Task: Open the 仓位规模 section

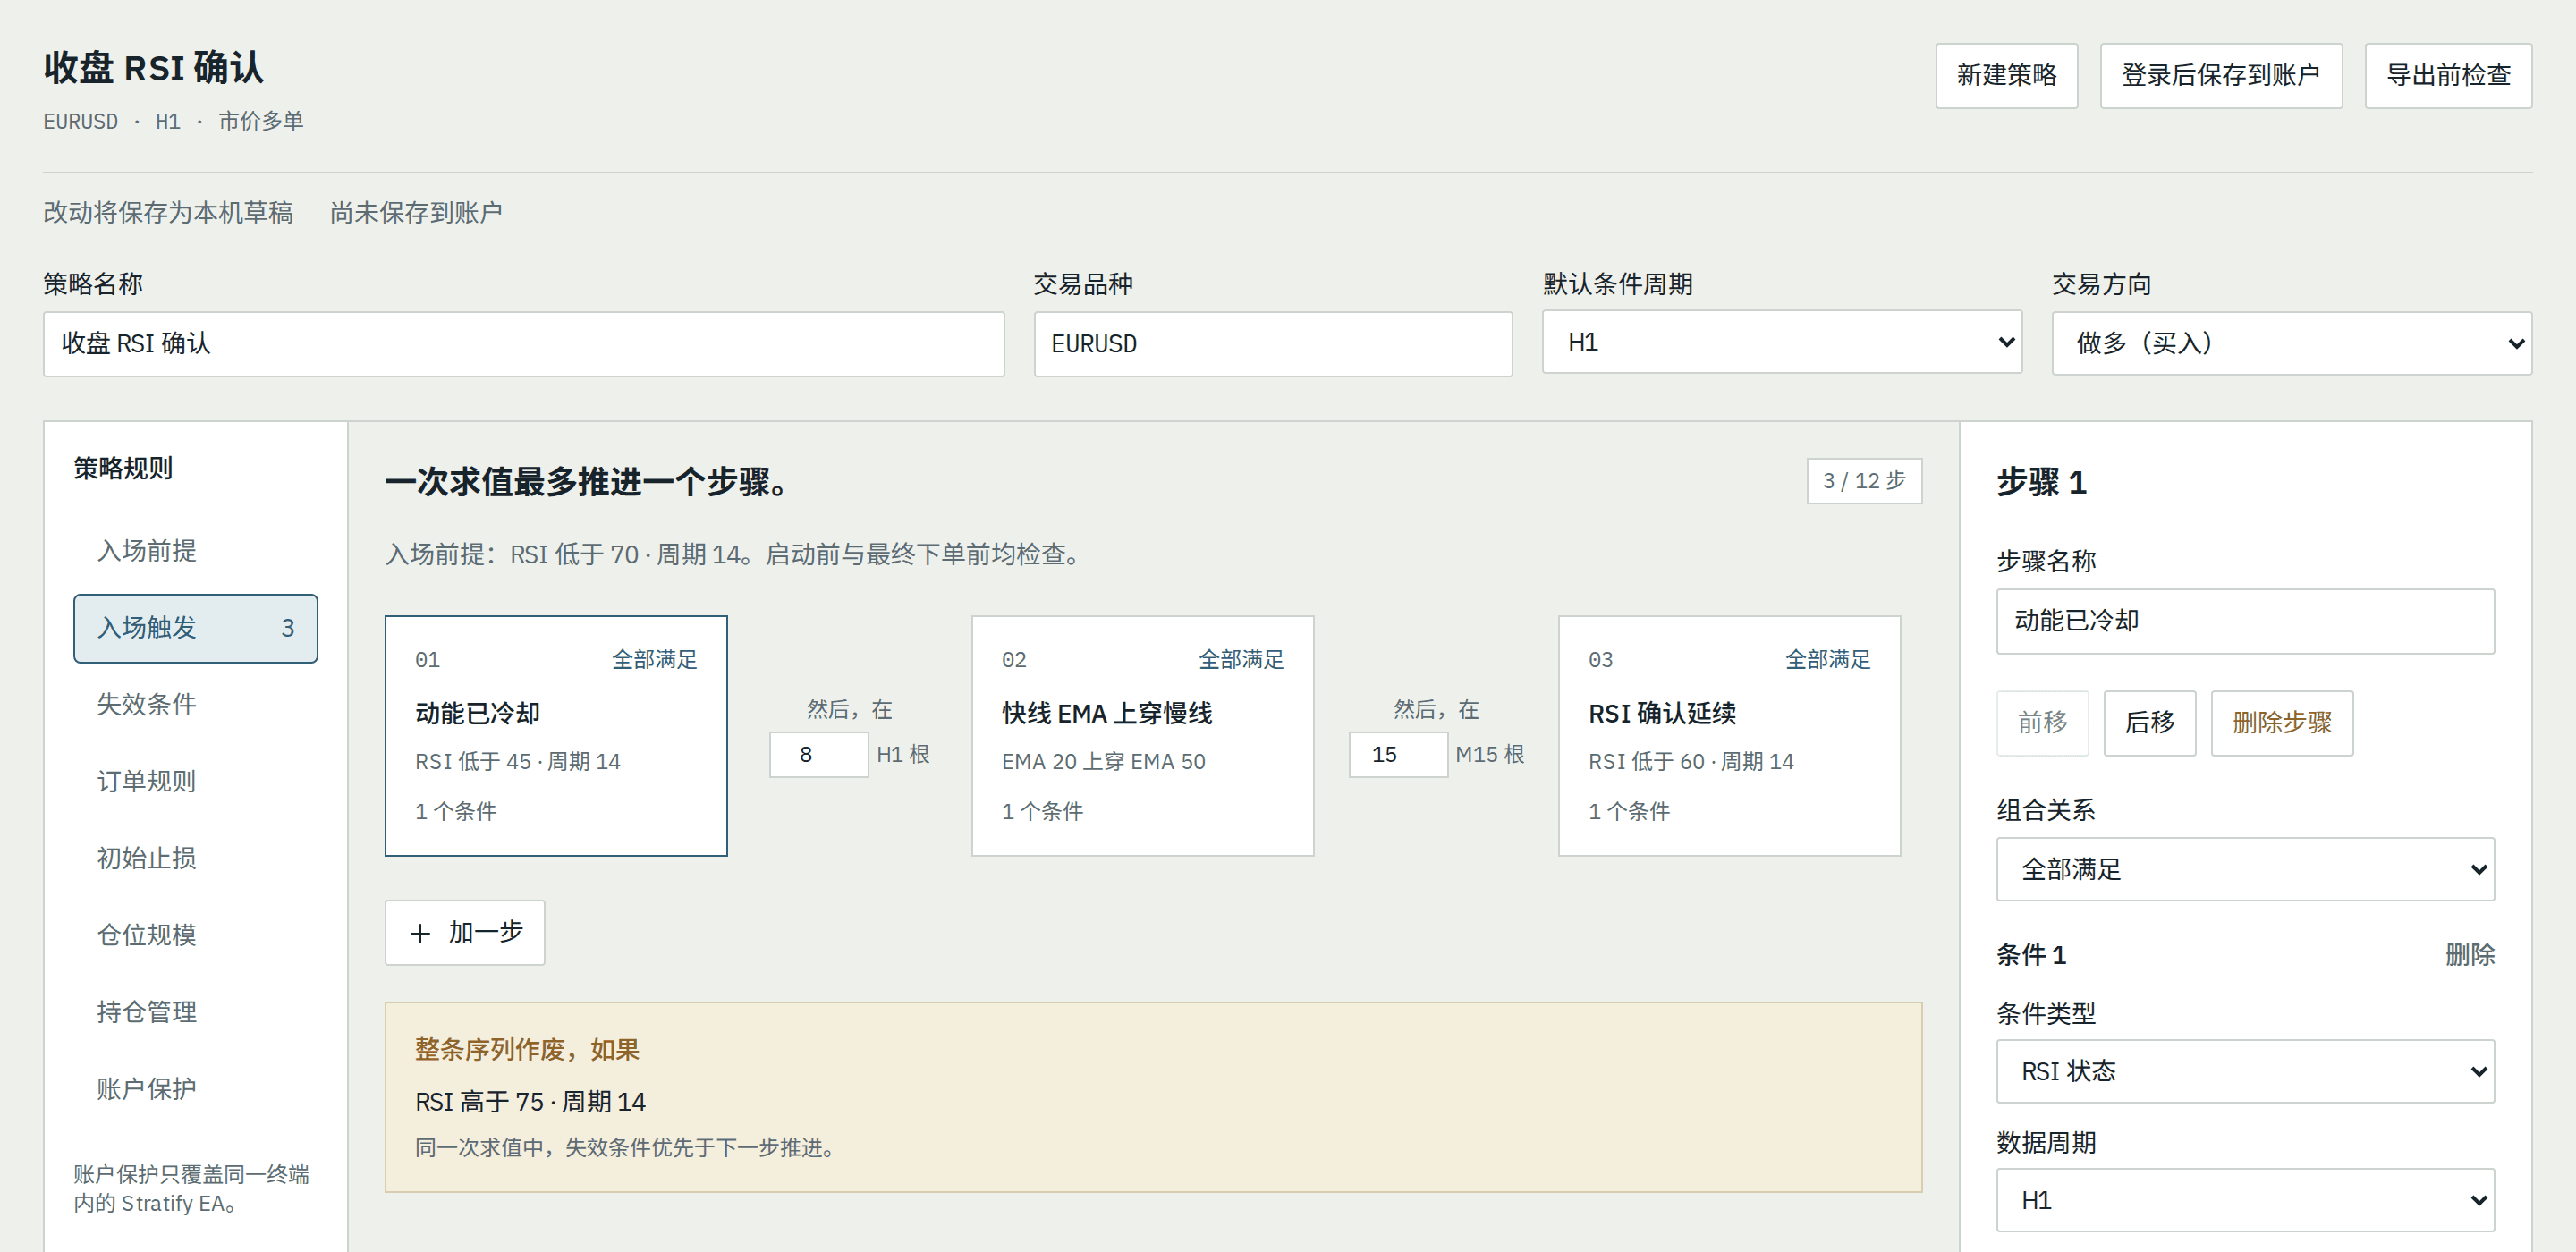Action: (195, 935)
